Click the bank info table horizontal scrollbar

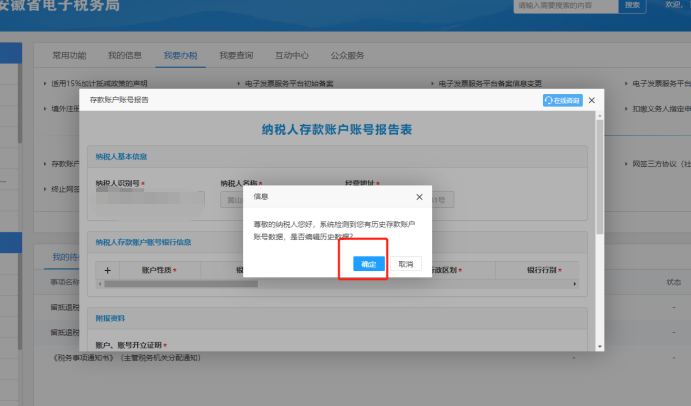click(x=180, y=284)
